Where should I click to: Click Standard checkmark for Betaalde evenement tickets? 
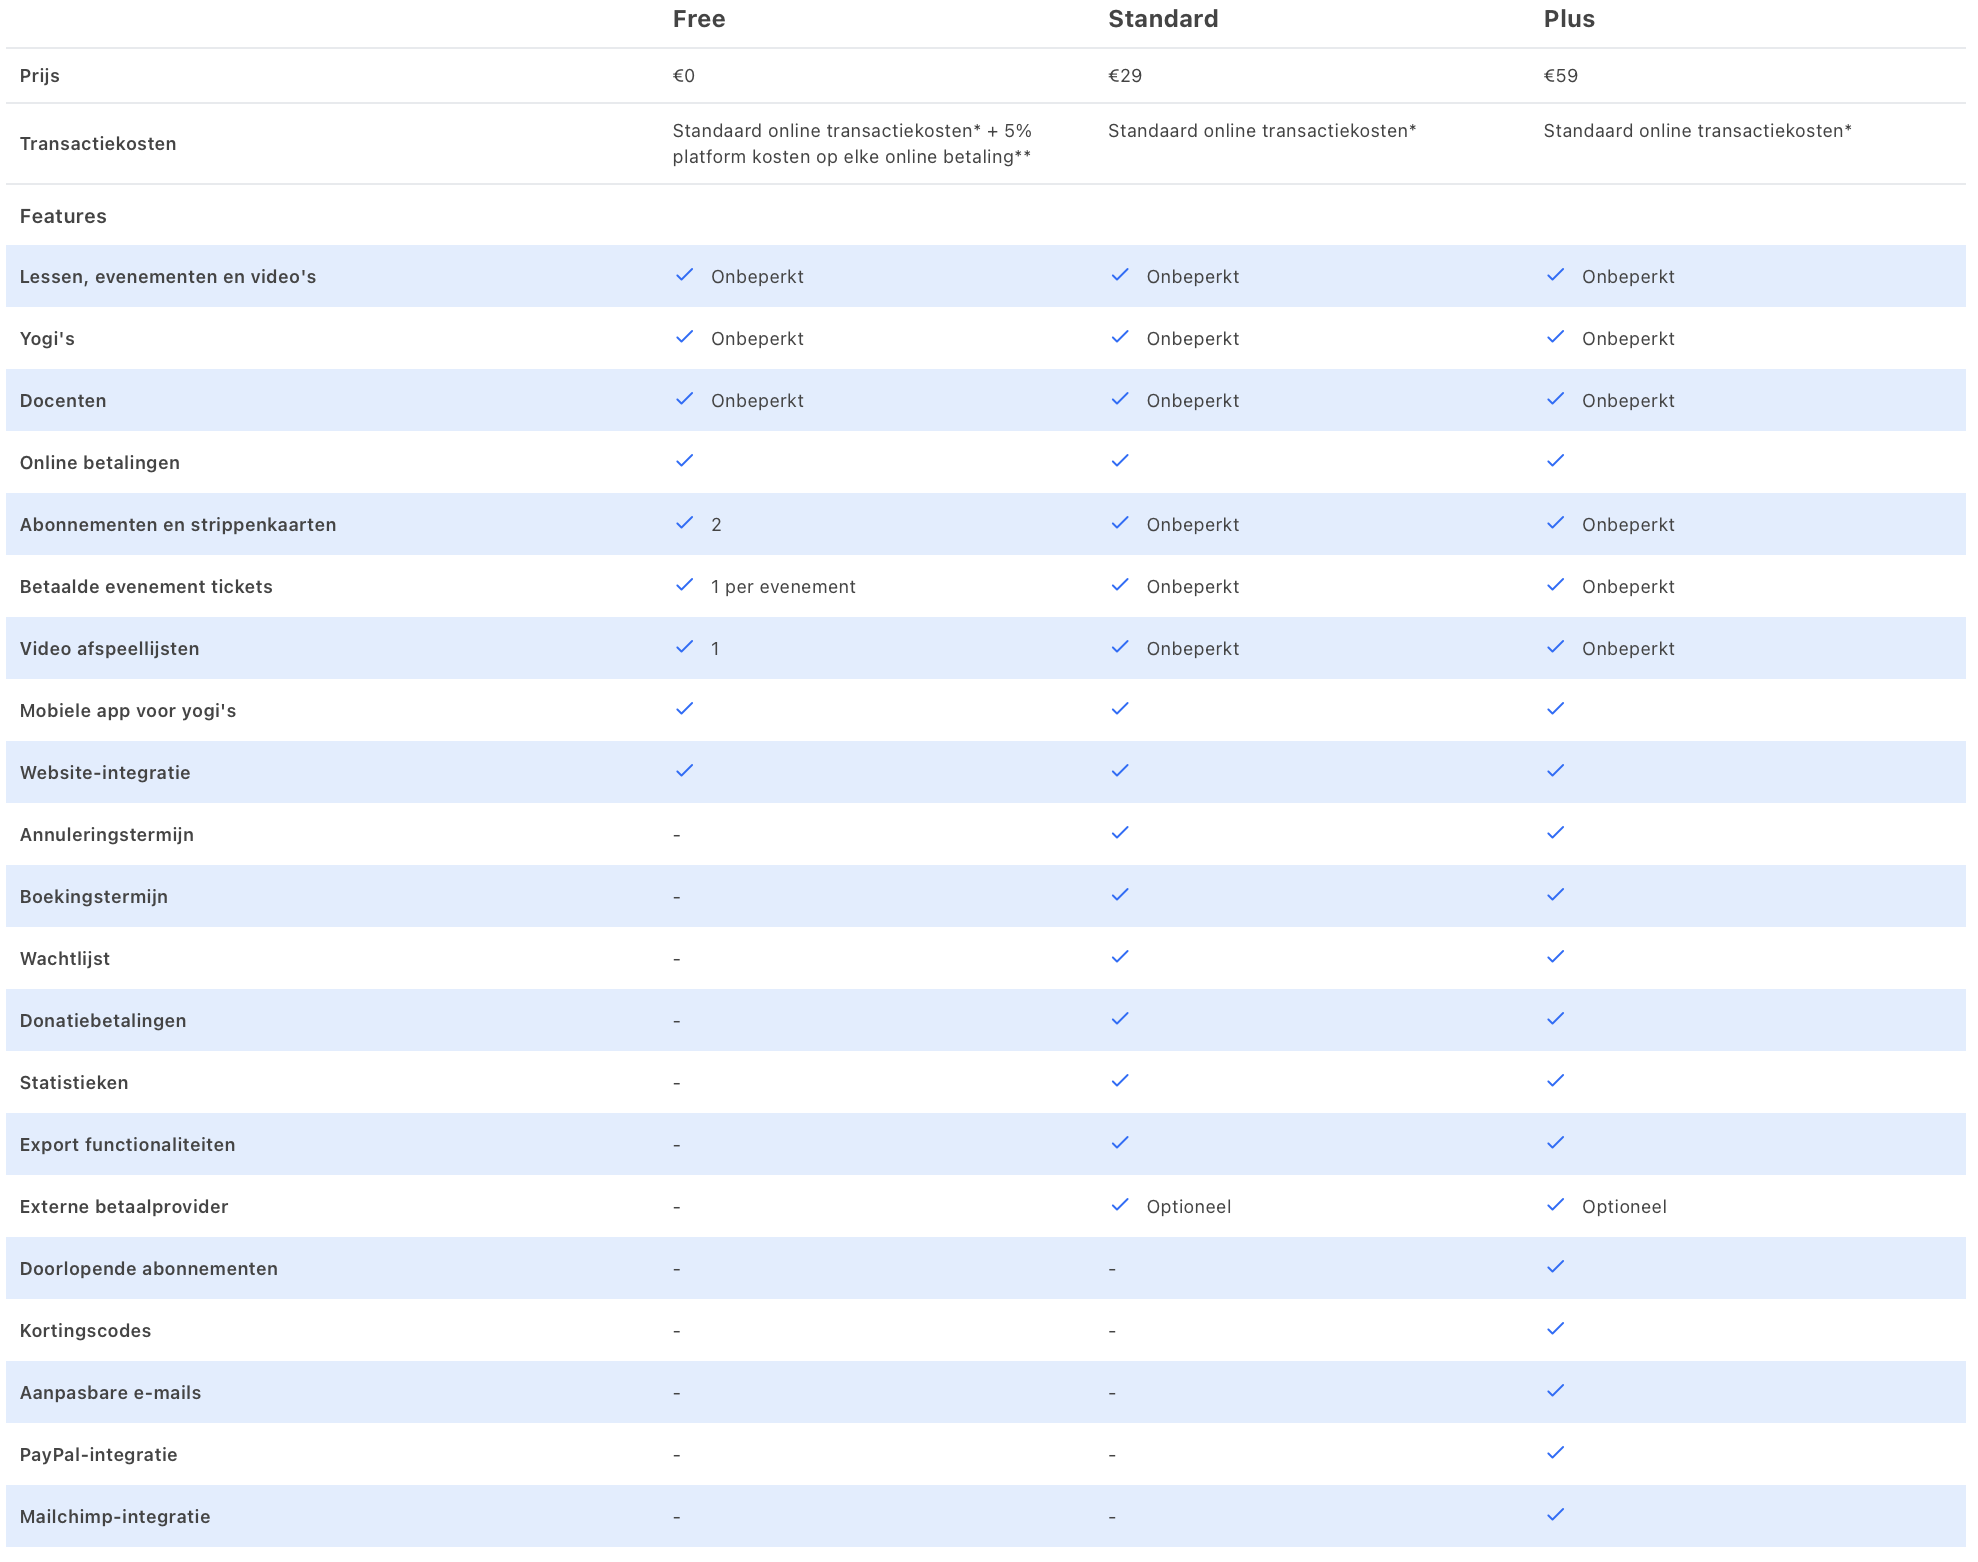[1120, 585]
